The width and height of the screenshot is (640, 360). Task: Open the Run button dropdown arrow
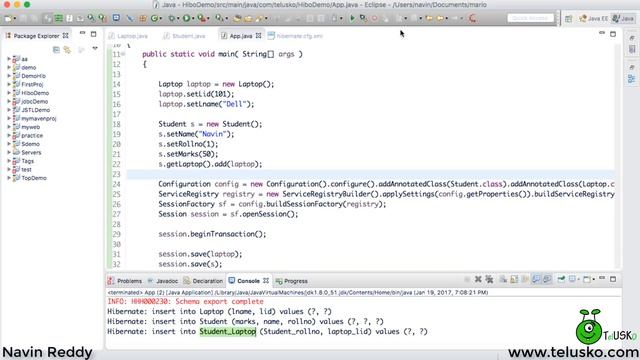click(193, 19)
